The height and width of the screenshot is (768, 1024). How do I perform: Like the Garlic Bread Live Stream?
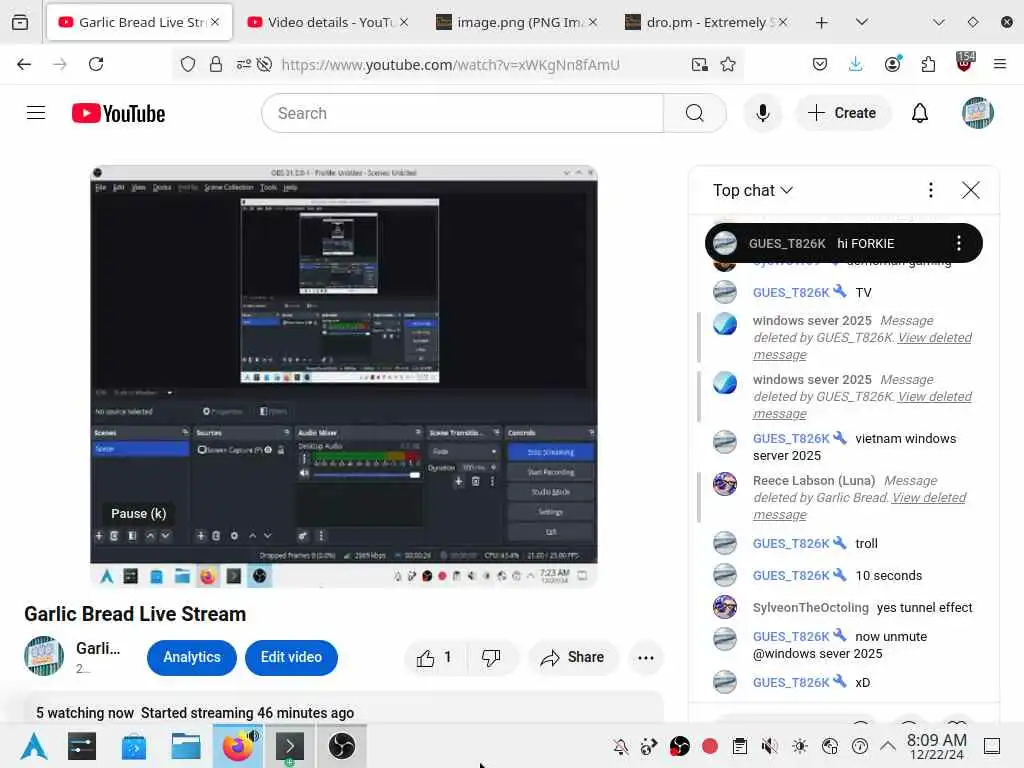(x=434, y=658)
